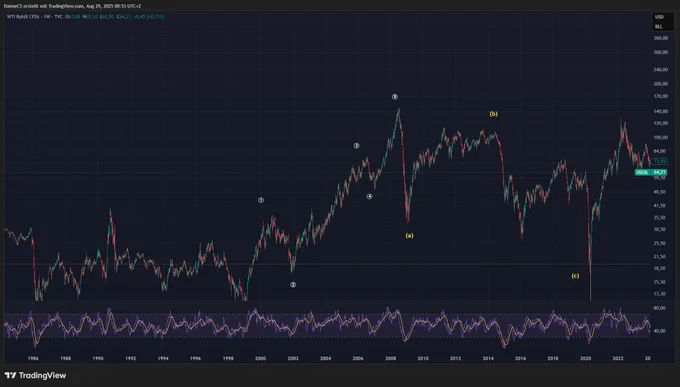This screenshot has height=387, width=680.
Task: Click the 1986 label on time axis
Action: [33, 358]
